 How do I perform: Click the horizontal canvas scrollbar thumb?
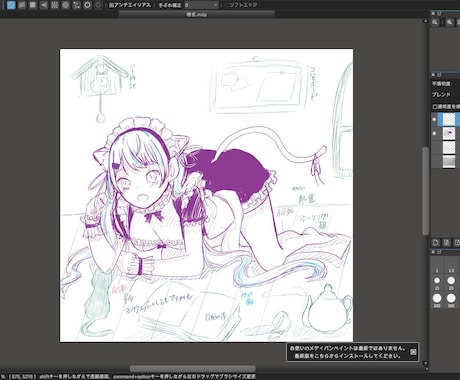pos(193,368)
